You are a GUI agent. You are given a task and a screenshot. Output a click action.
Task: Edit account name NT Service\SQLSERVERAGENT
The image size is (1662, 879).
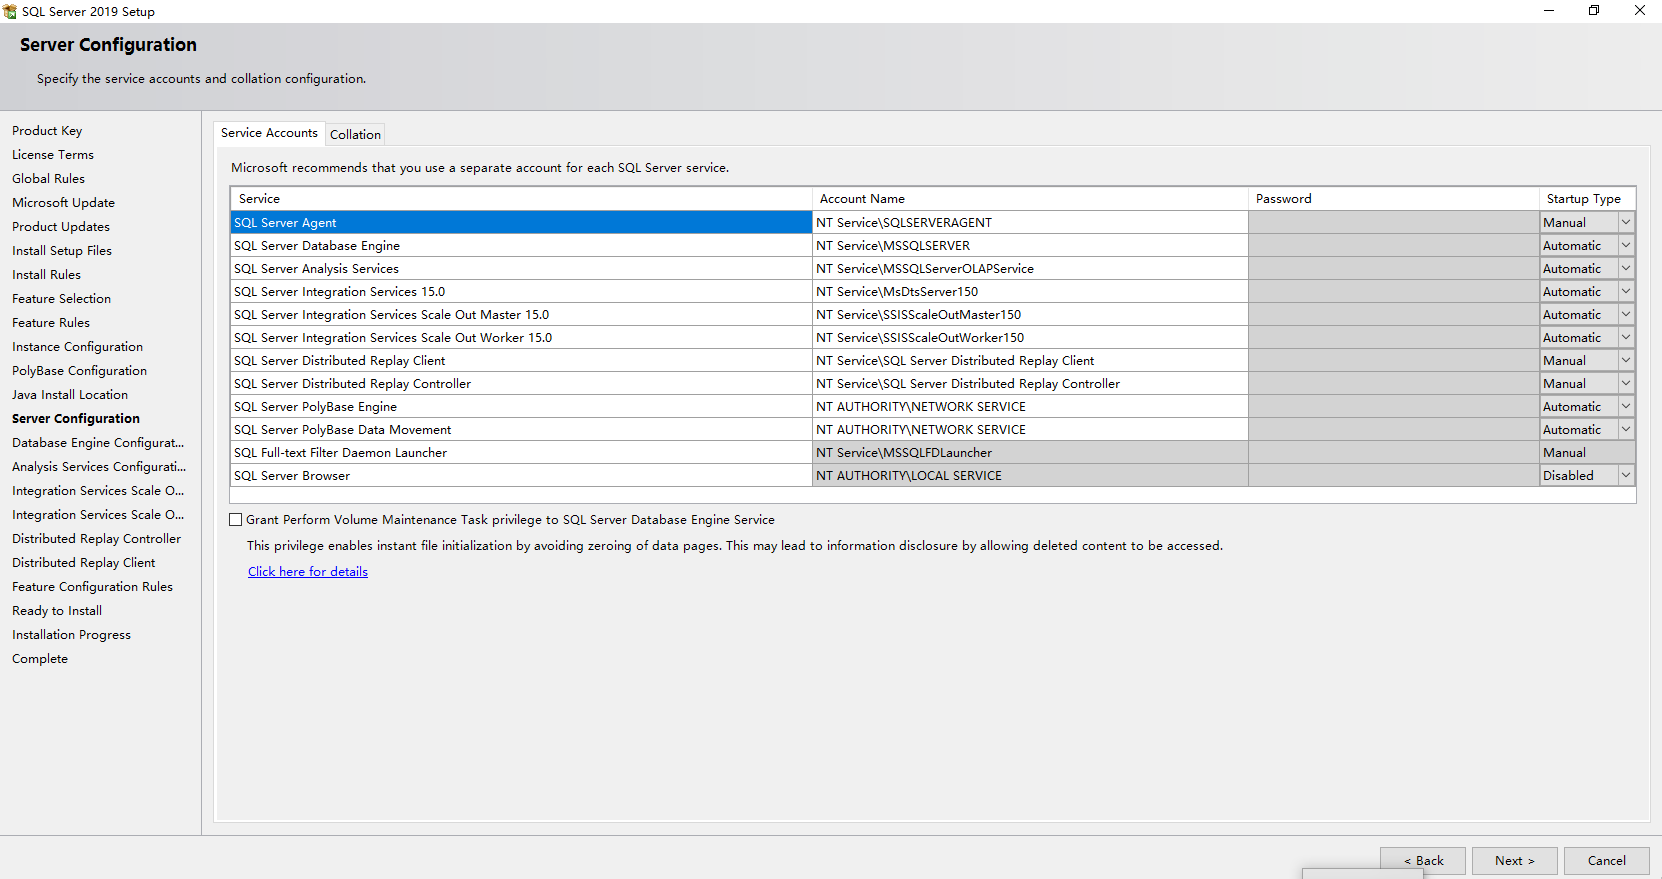[x=1030, y=222]
